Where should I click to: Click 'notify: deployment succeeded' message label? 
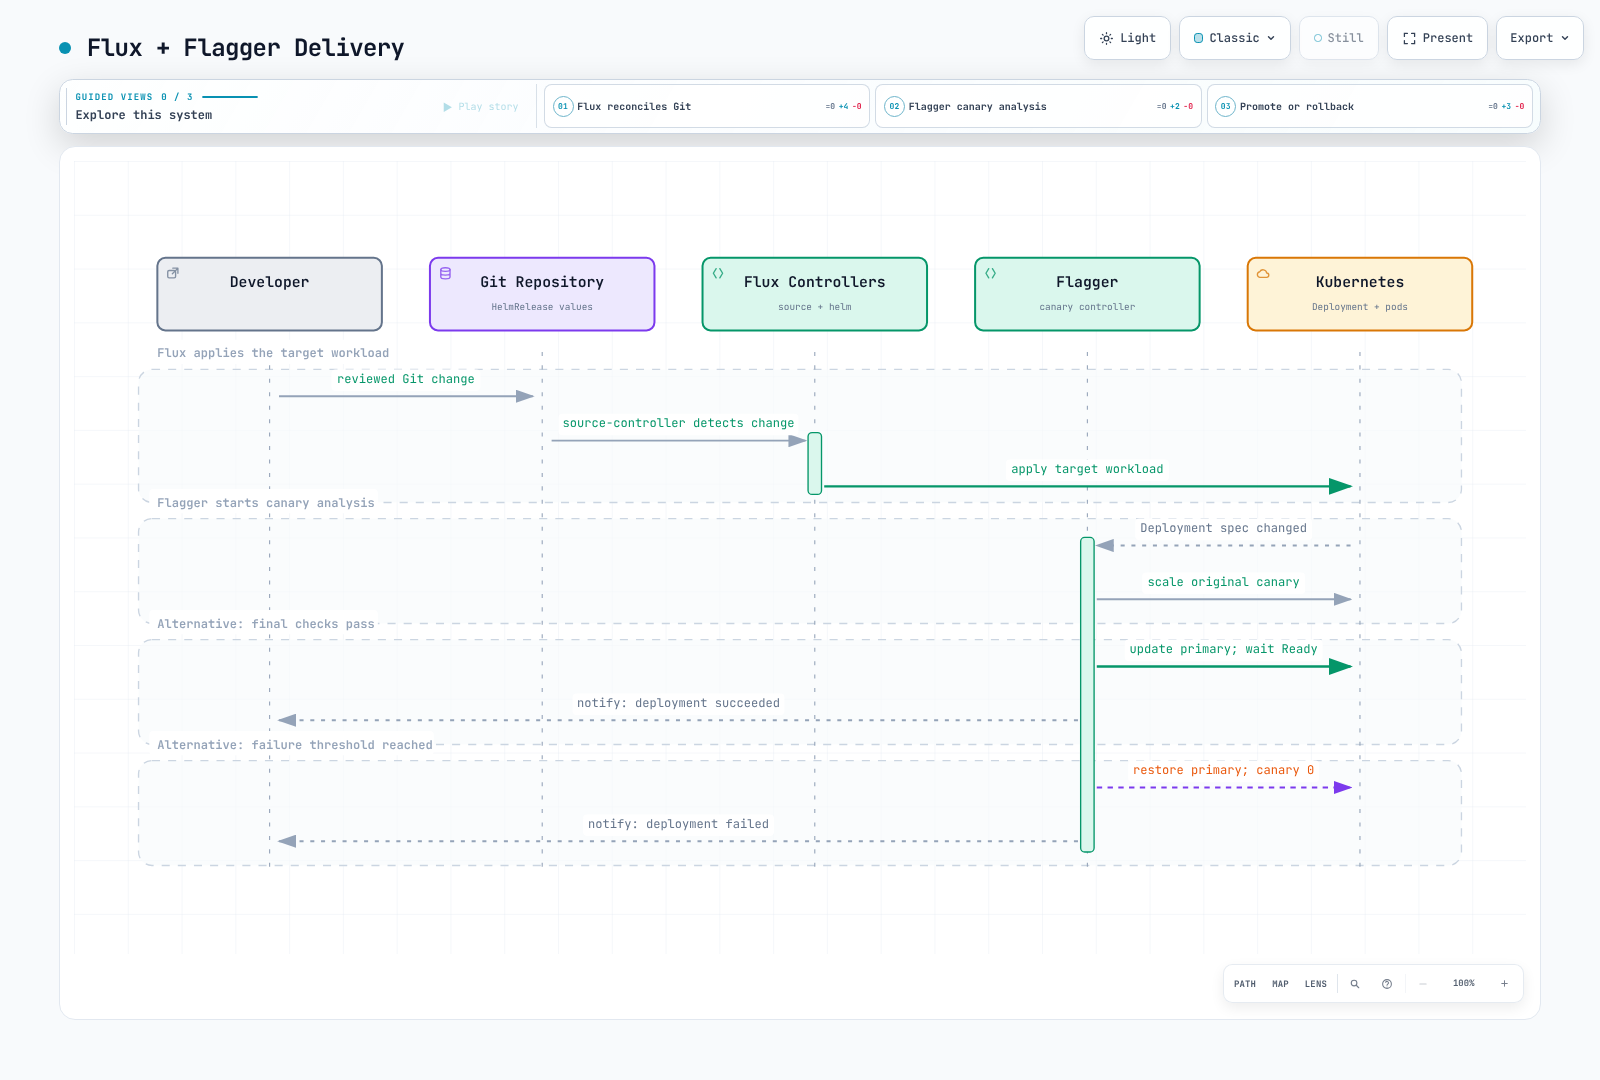tap(678, 703)
